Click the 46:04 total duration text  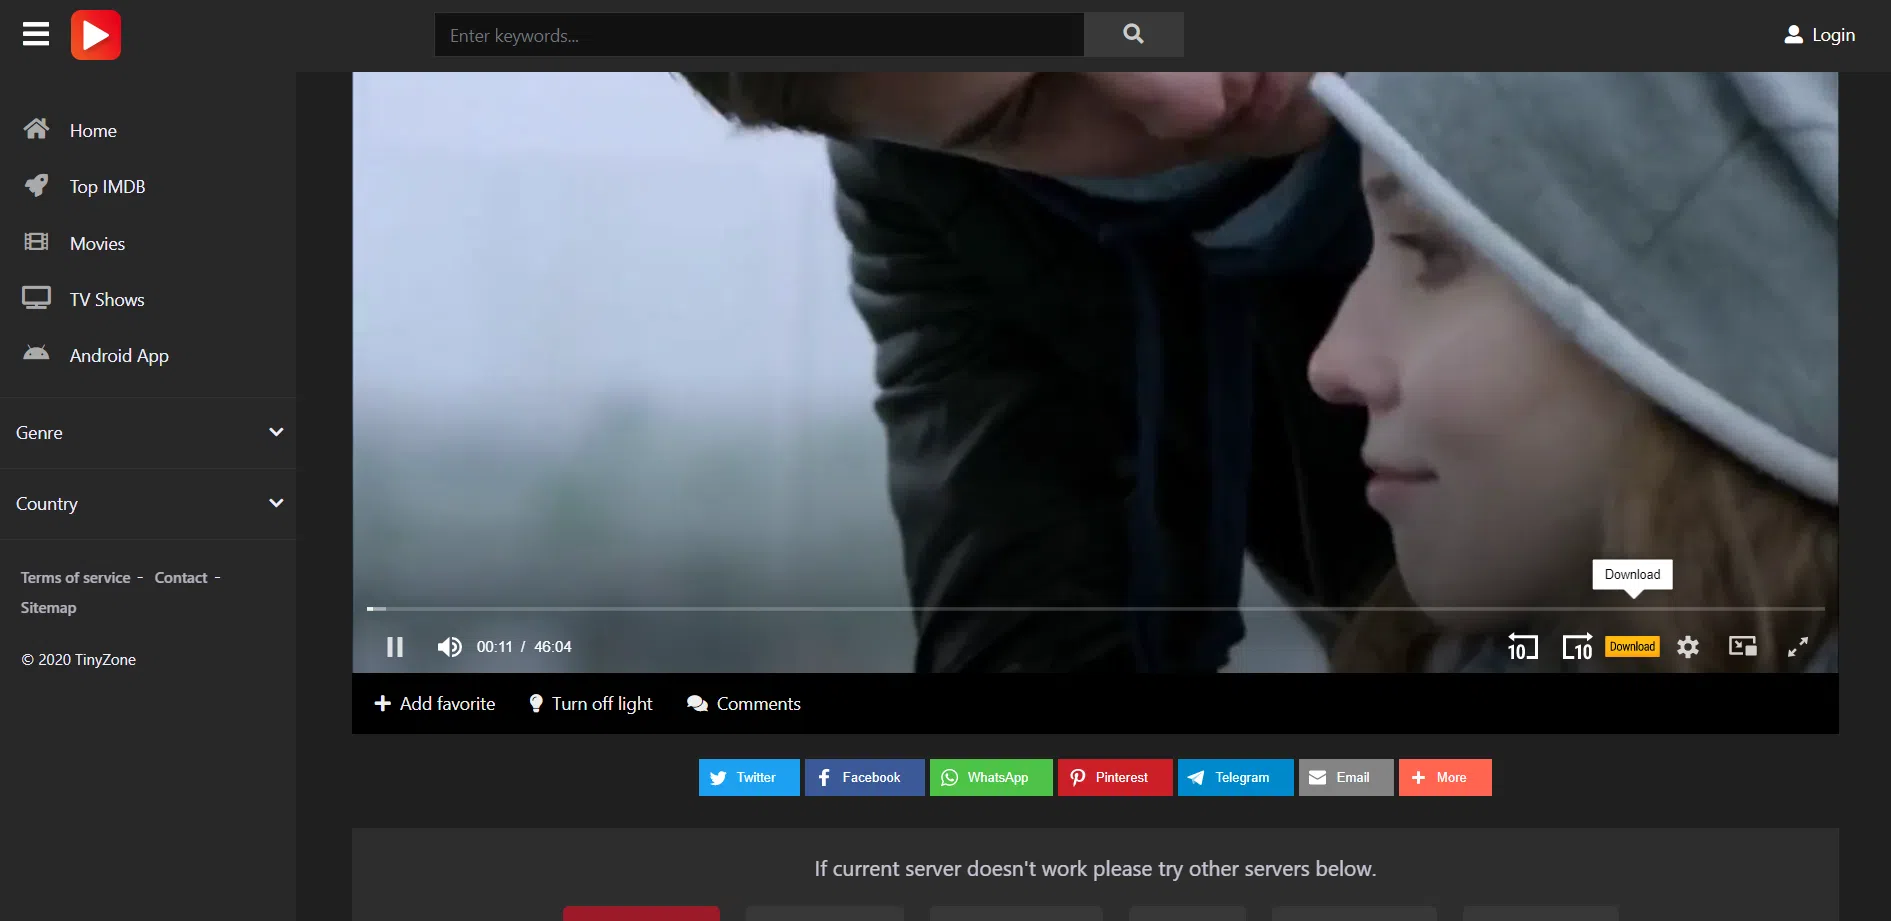point(552,647)
